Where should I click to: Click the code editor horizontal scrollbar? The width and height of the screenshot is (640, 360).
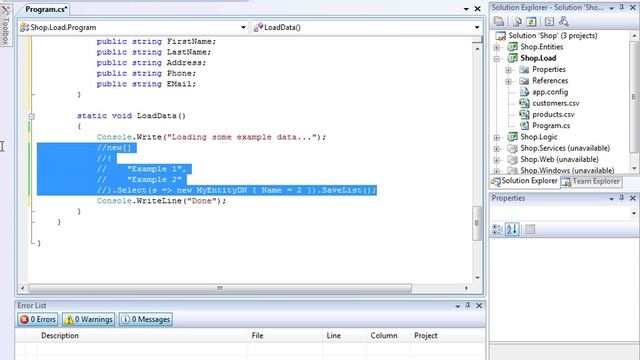[220, 288]
